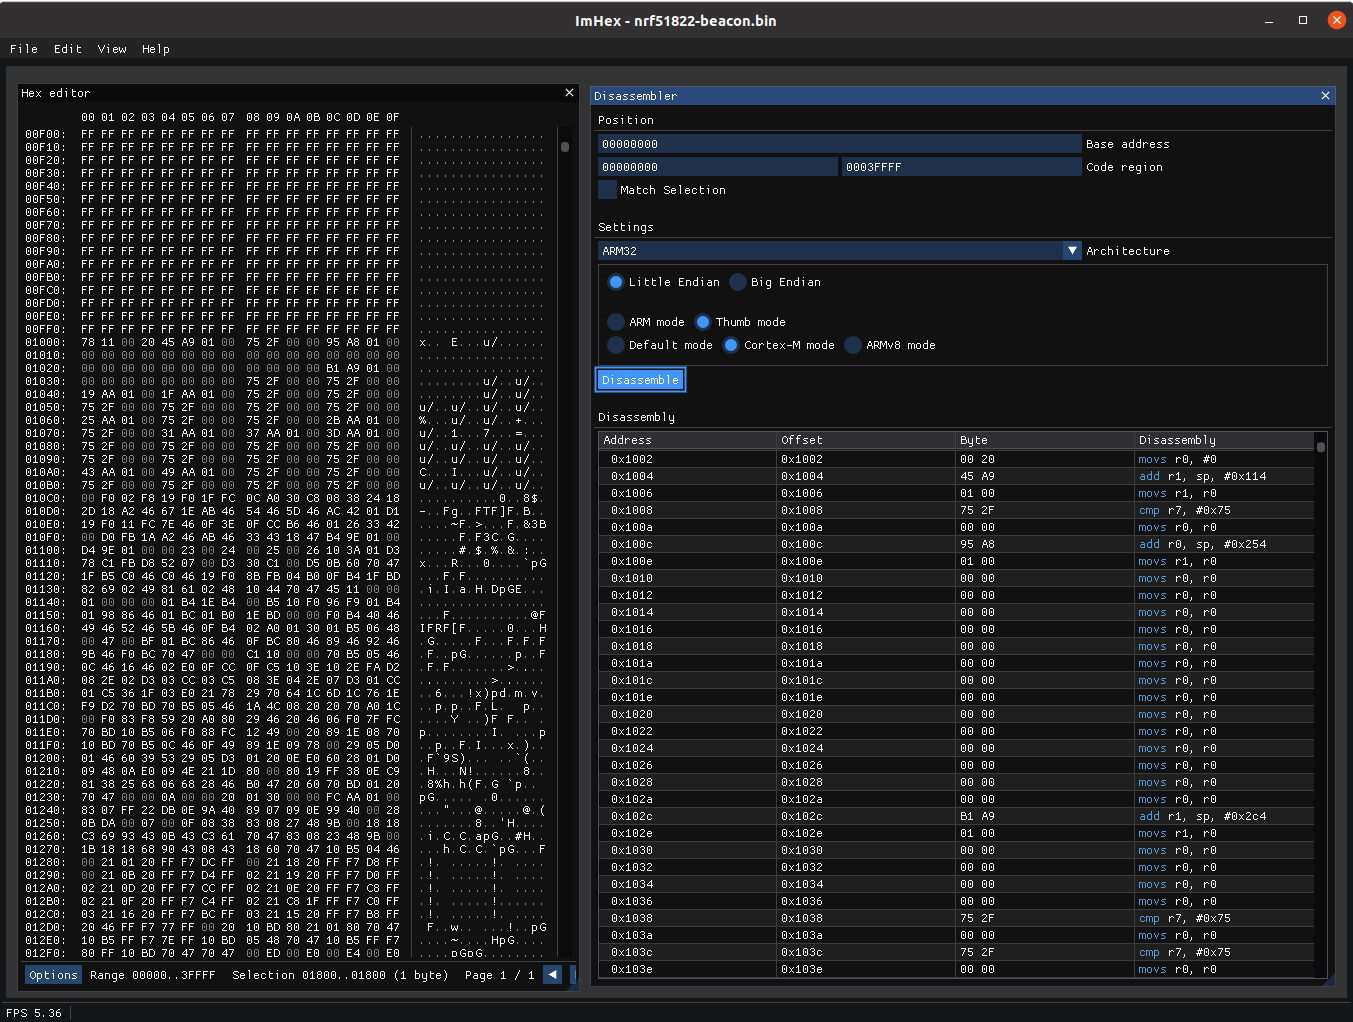Image resolution: width=1353 pixels, height=1022 pixels.
Task: Open the View menu
Action: 112,49
